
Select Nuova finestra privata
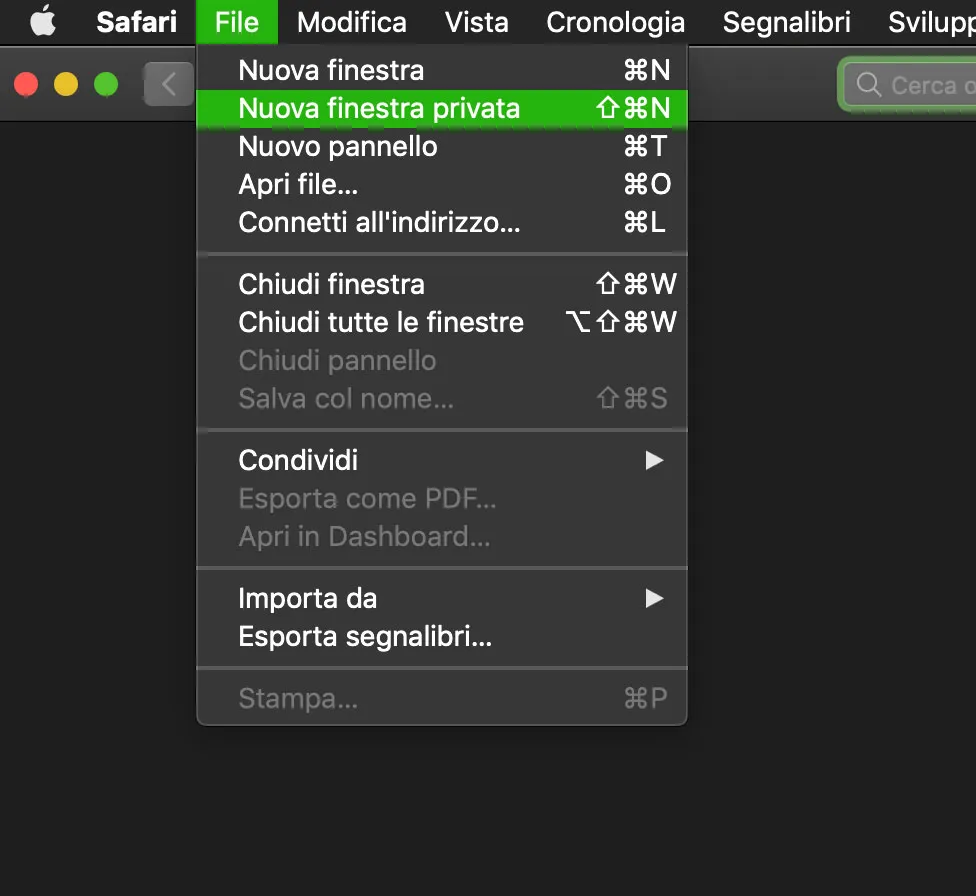coord(378,108)
